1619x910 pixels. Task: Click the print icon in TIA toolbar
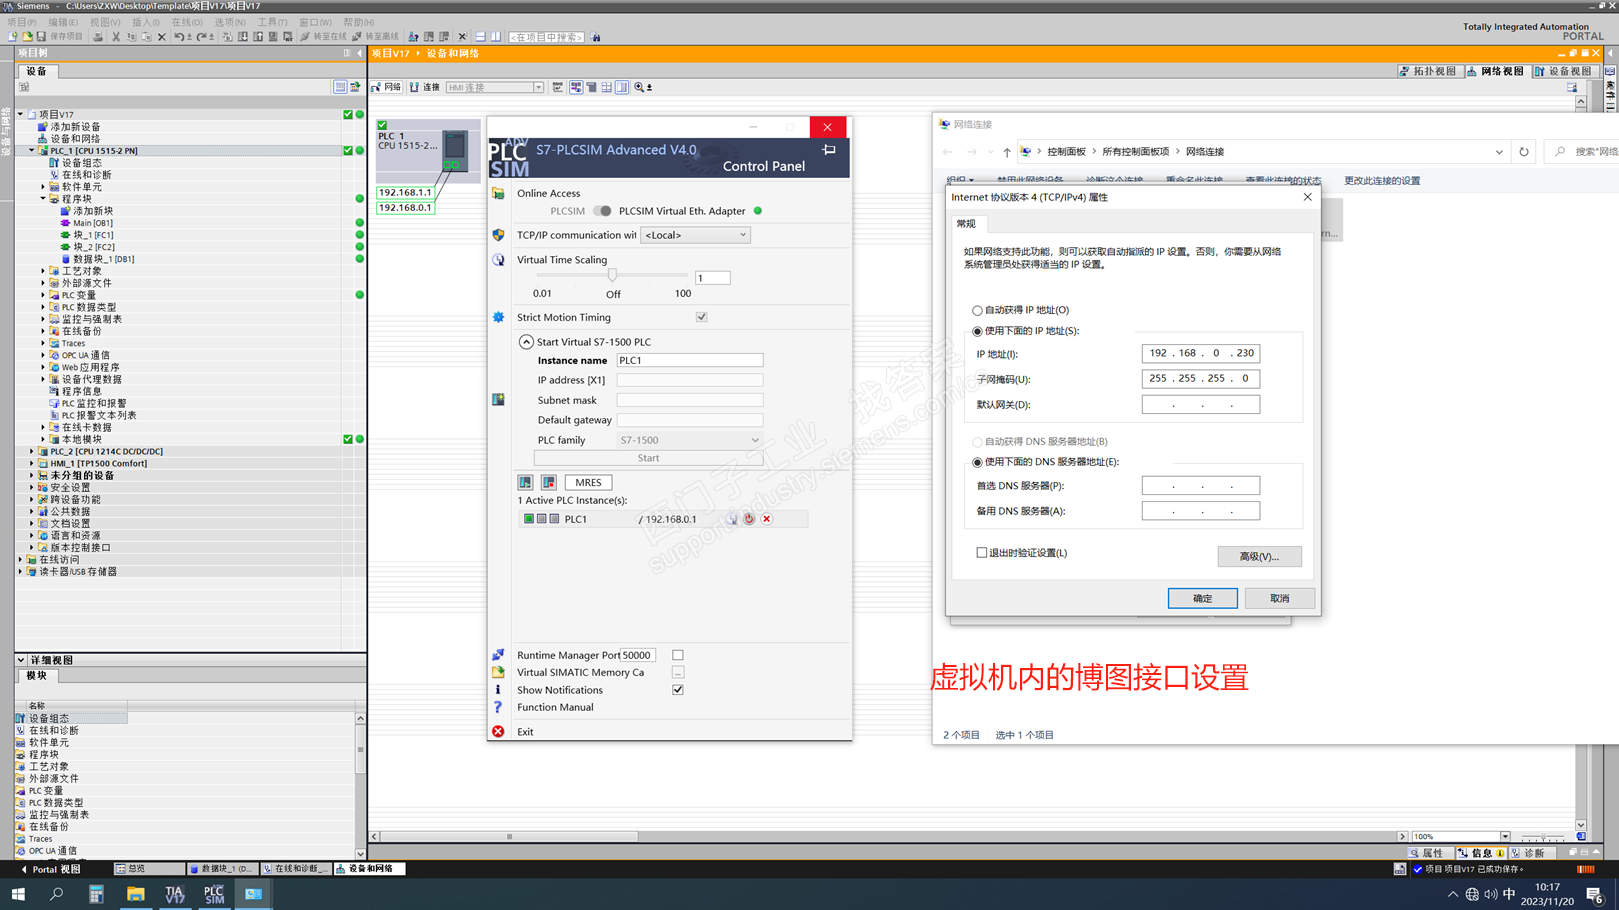pos(98,37)
